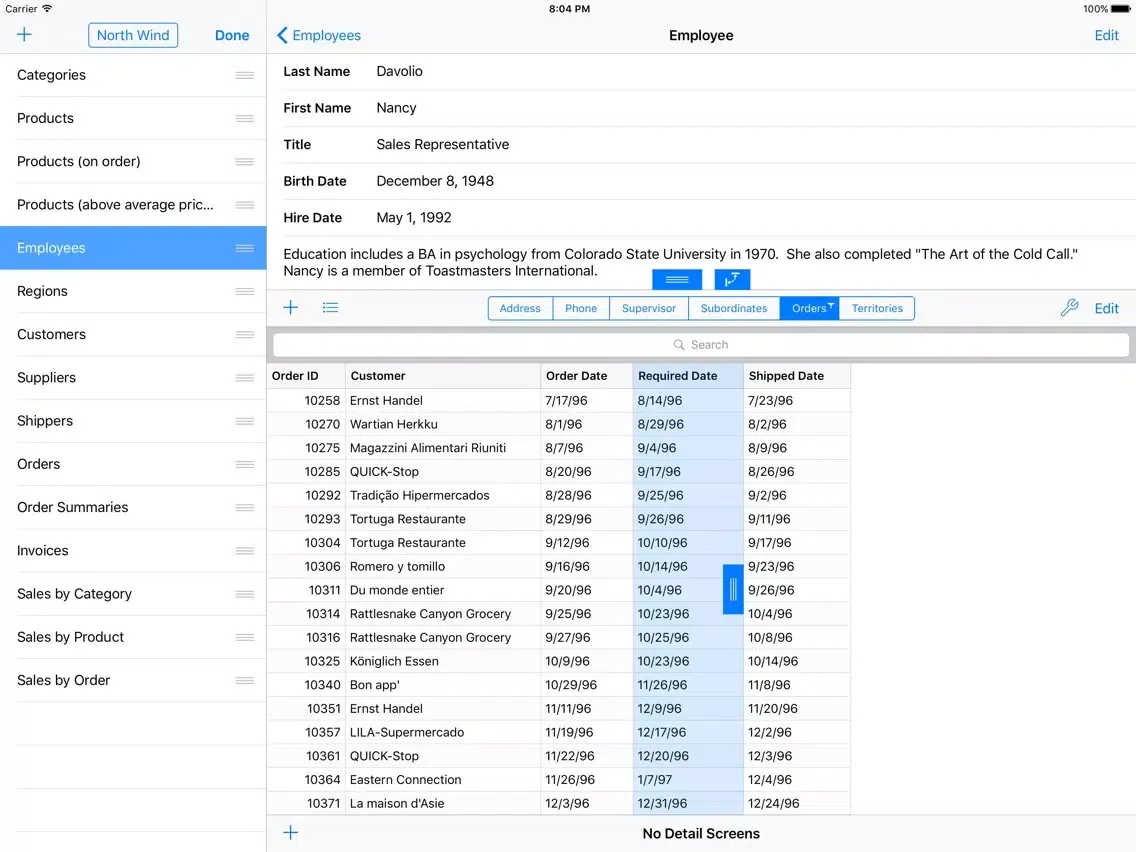1136x852 pixels.
Task: Tap the blue column resize handle
Action: pos(732,589)
